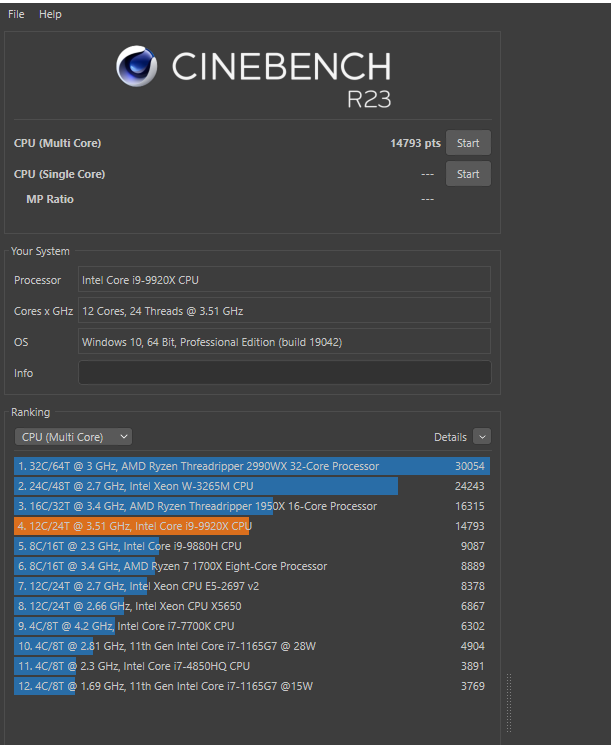Select the Core i9-9880H ranking row
The height and width of the screenshot is (745, 611).
pyautogui.click(x=252, y=546)
